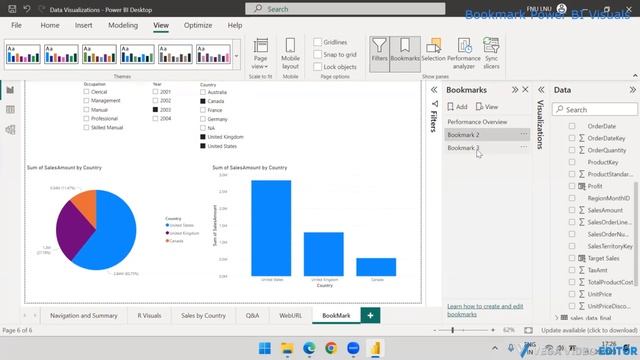
Task: Uncheck year 2003 in Year slicer
Action: coord(155,109)
